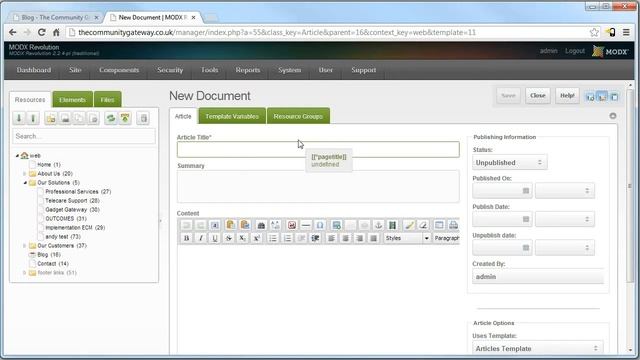The width and height of the screenshot is (640, 360).
Task: Click the Close button
Action: coord(538,96)
